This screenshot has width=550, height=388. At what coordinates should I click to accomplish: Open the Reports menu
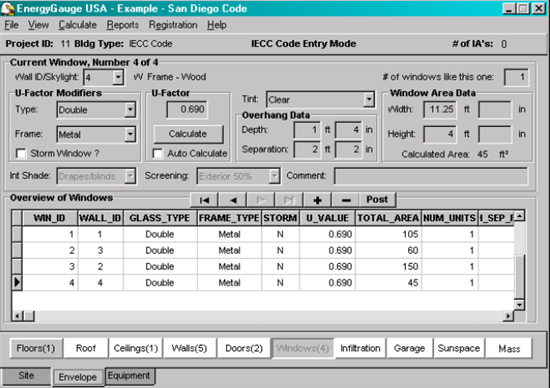click(123, 25)
